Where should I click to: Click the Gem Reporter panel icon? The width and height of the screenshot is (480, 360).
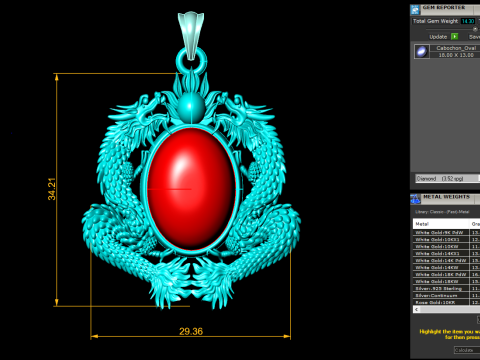point(415,10)
